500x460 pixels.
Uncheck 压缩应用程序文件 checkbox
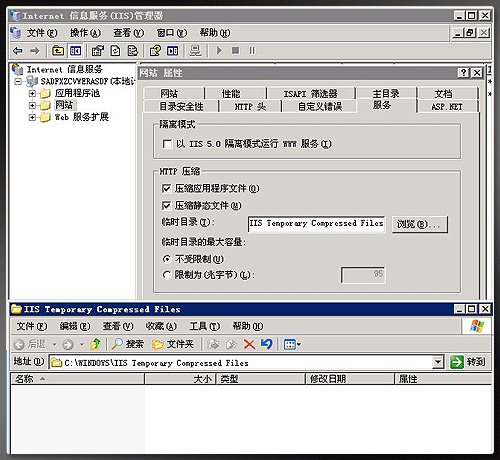pyautogui.click(x=166, y=189)
